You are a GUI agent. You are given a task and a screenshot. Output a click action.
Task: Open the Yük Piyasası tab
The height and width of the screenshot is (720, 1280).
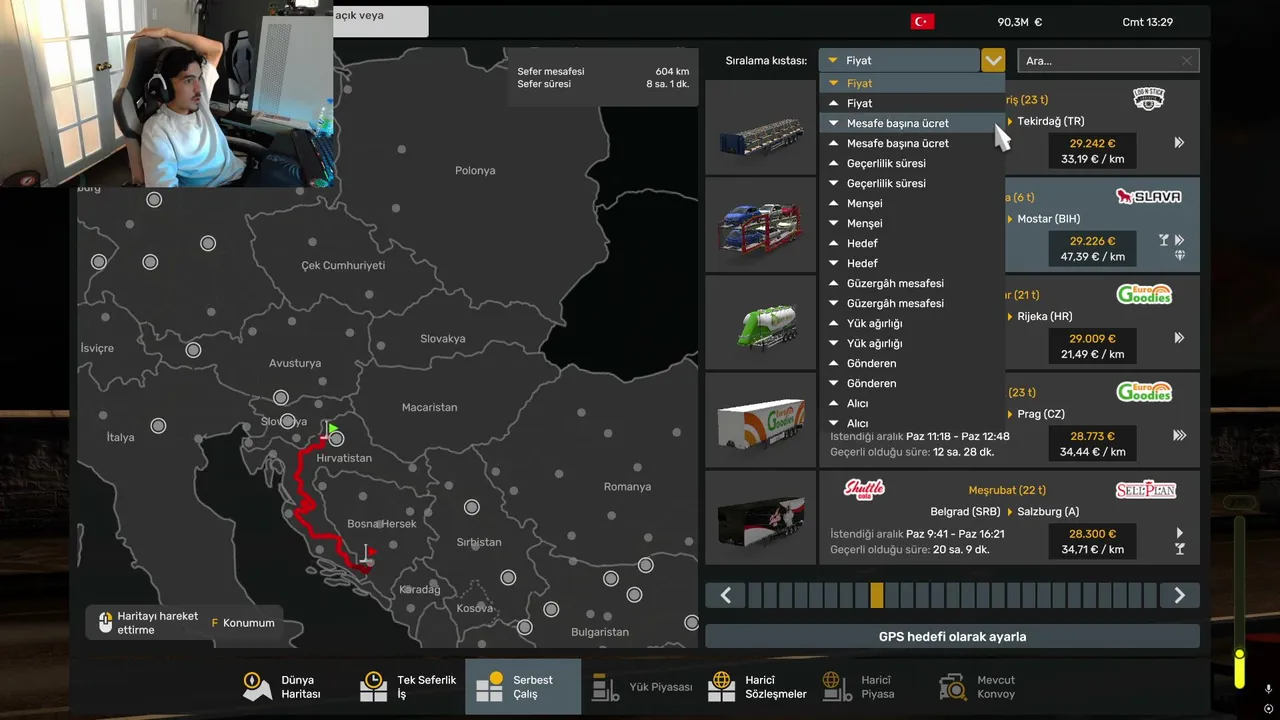[641, 687]
